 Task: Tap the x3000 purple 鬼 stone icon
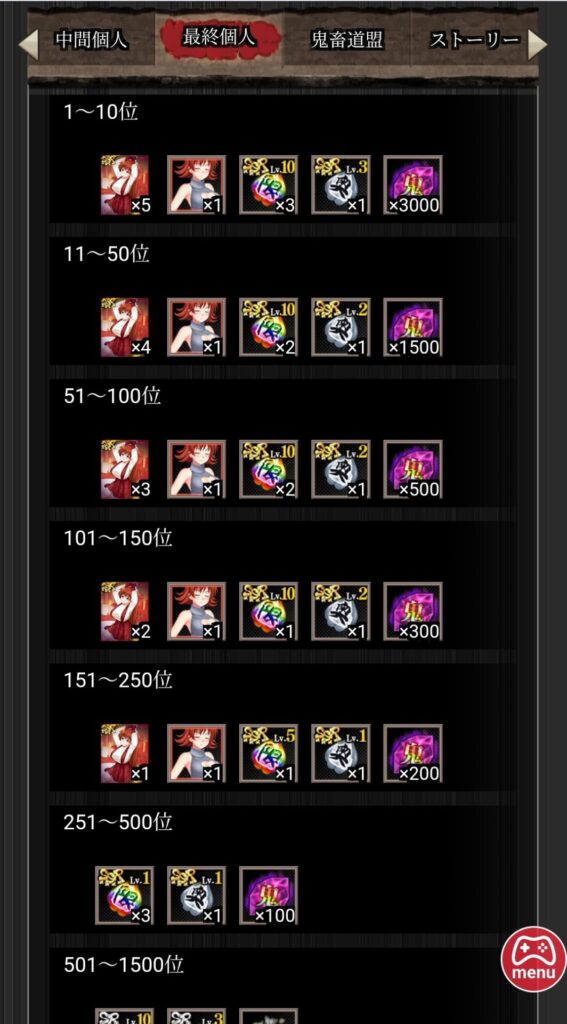coord(412,185)
